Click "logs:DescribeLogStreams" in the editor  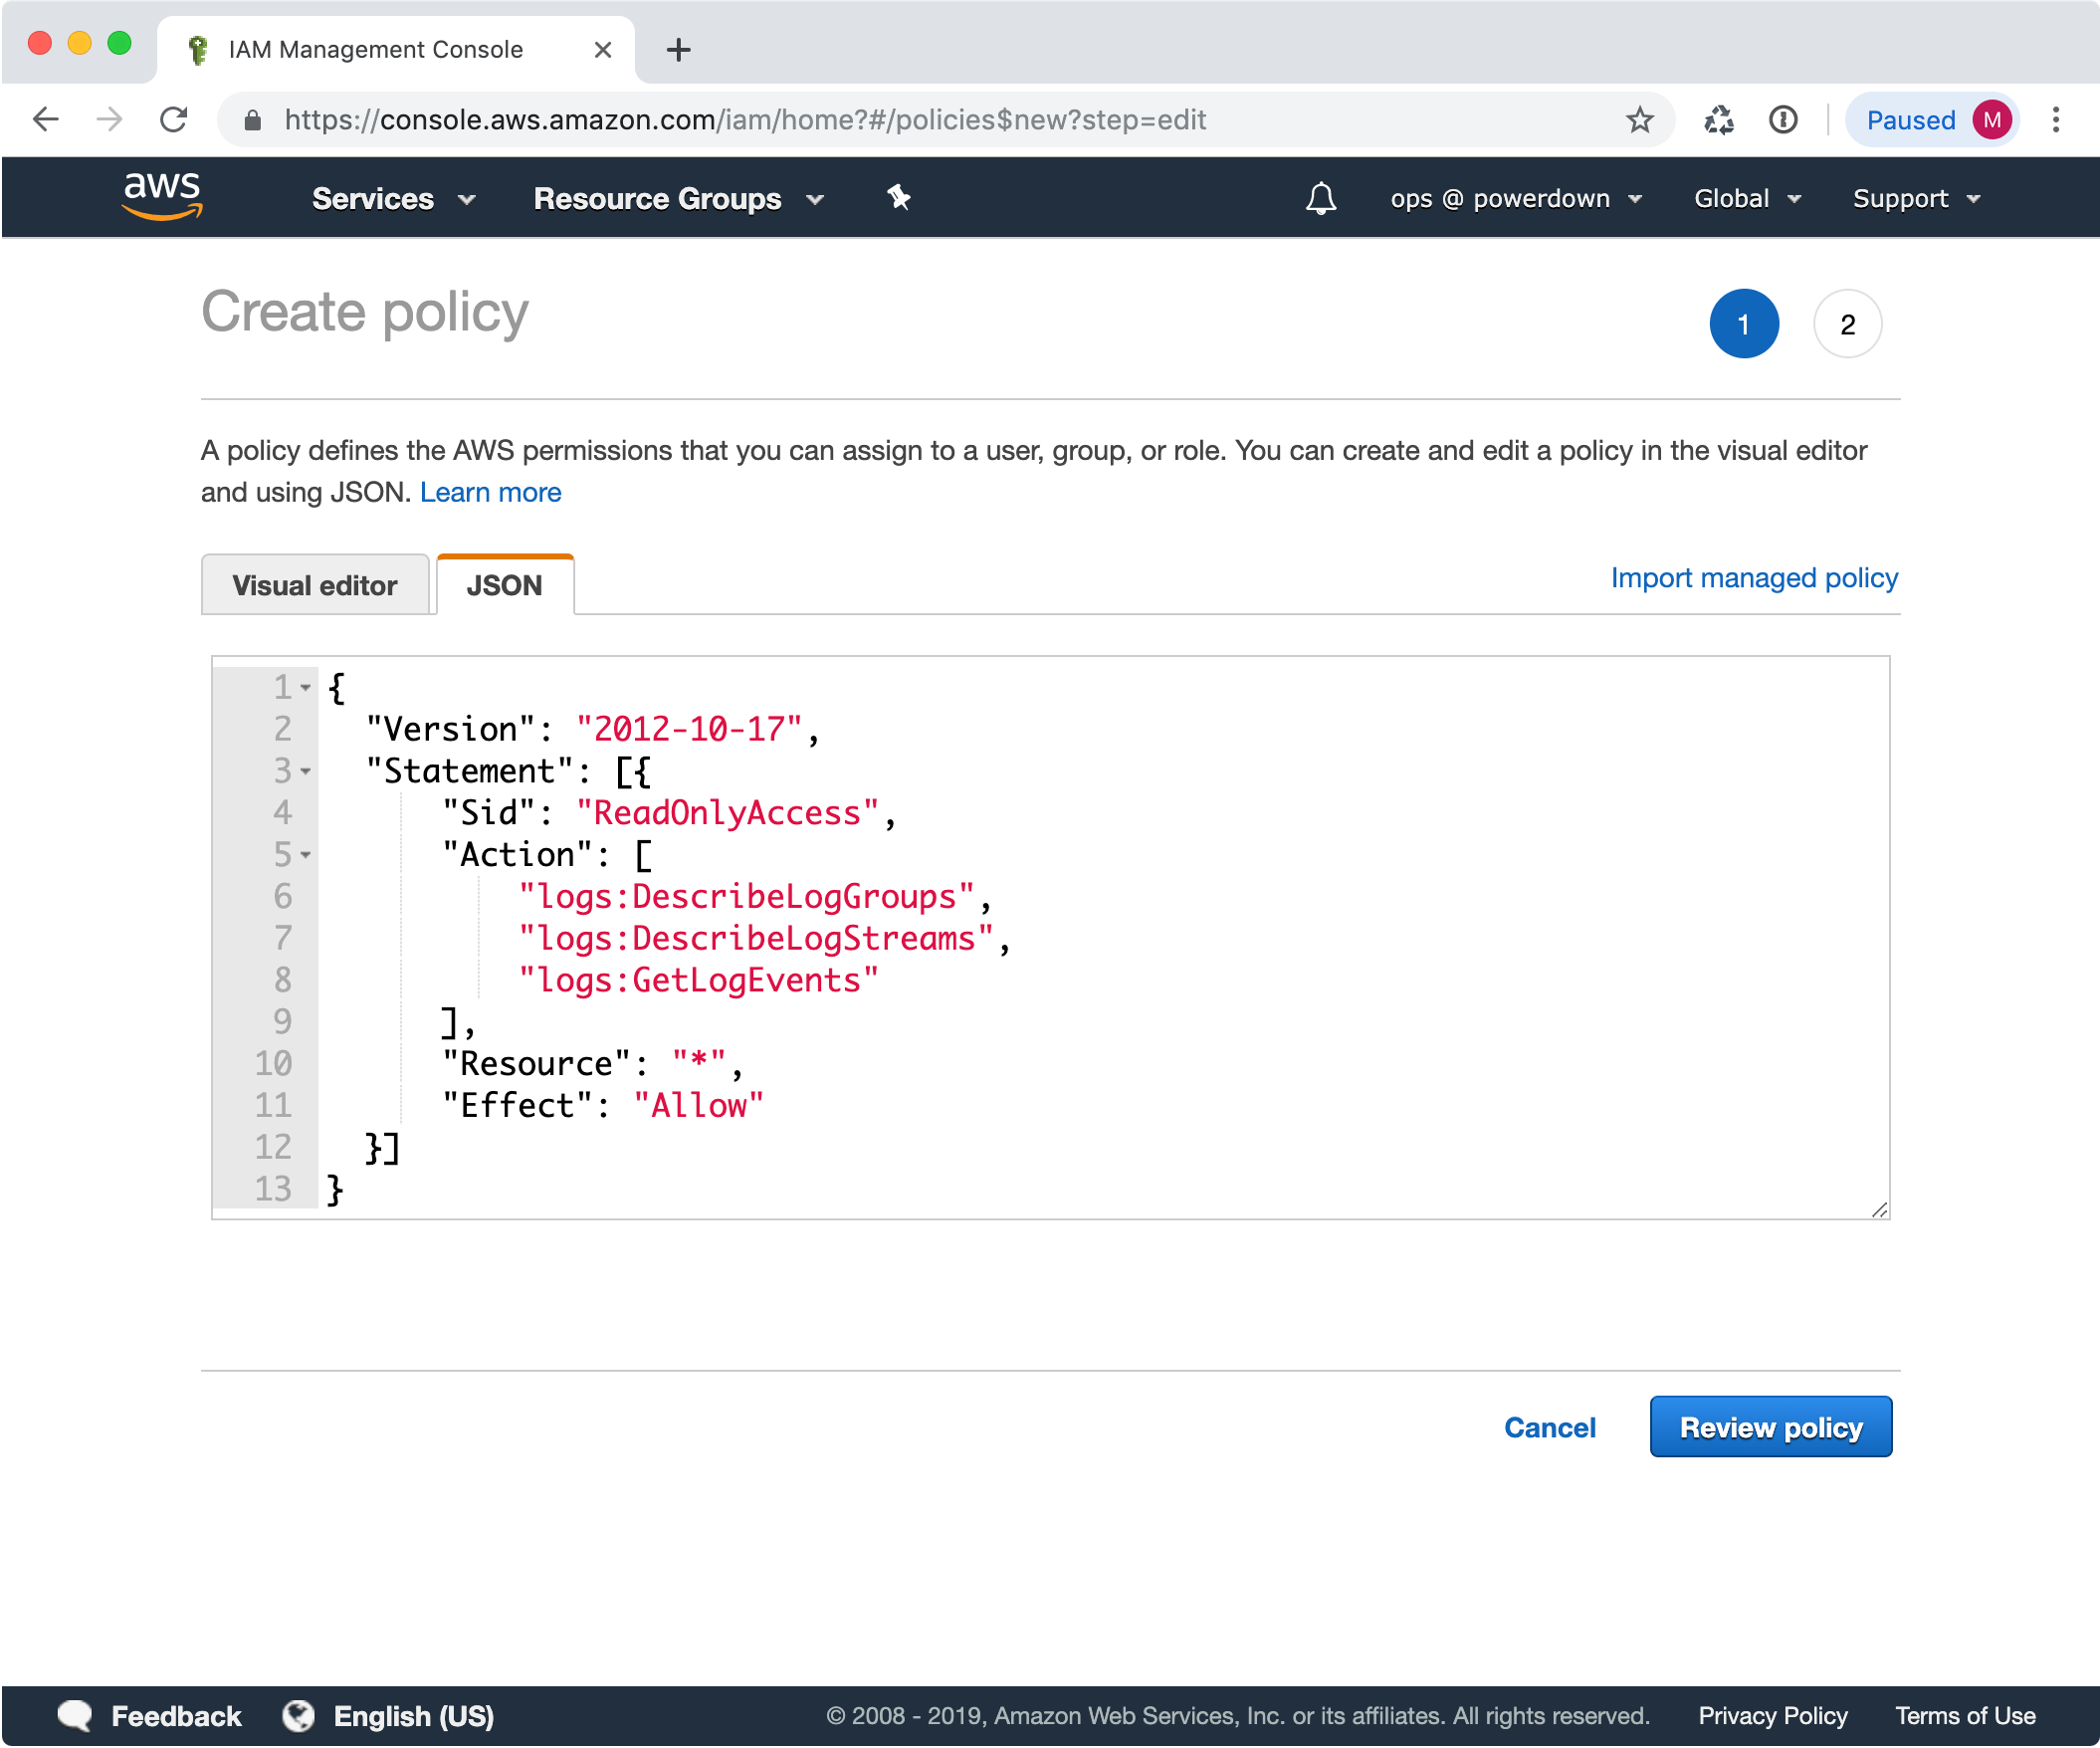tap(756, 939)
